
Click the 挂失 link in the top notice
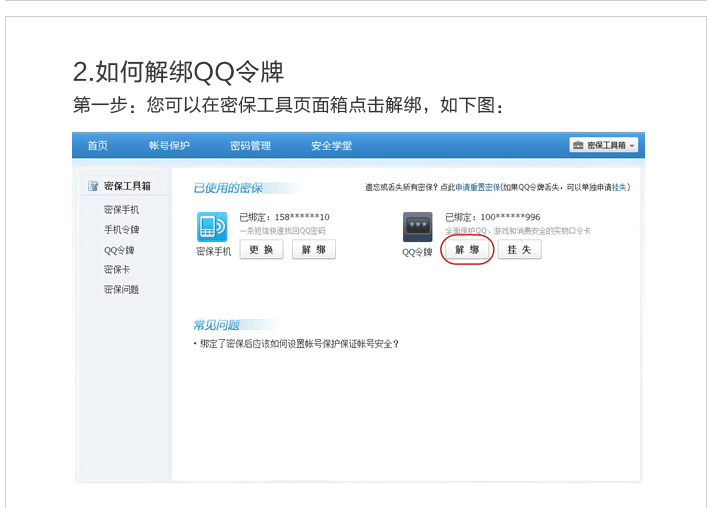(619, 187)
